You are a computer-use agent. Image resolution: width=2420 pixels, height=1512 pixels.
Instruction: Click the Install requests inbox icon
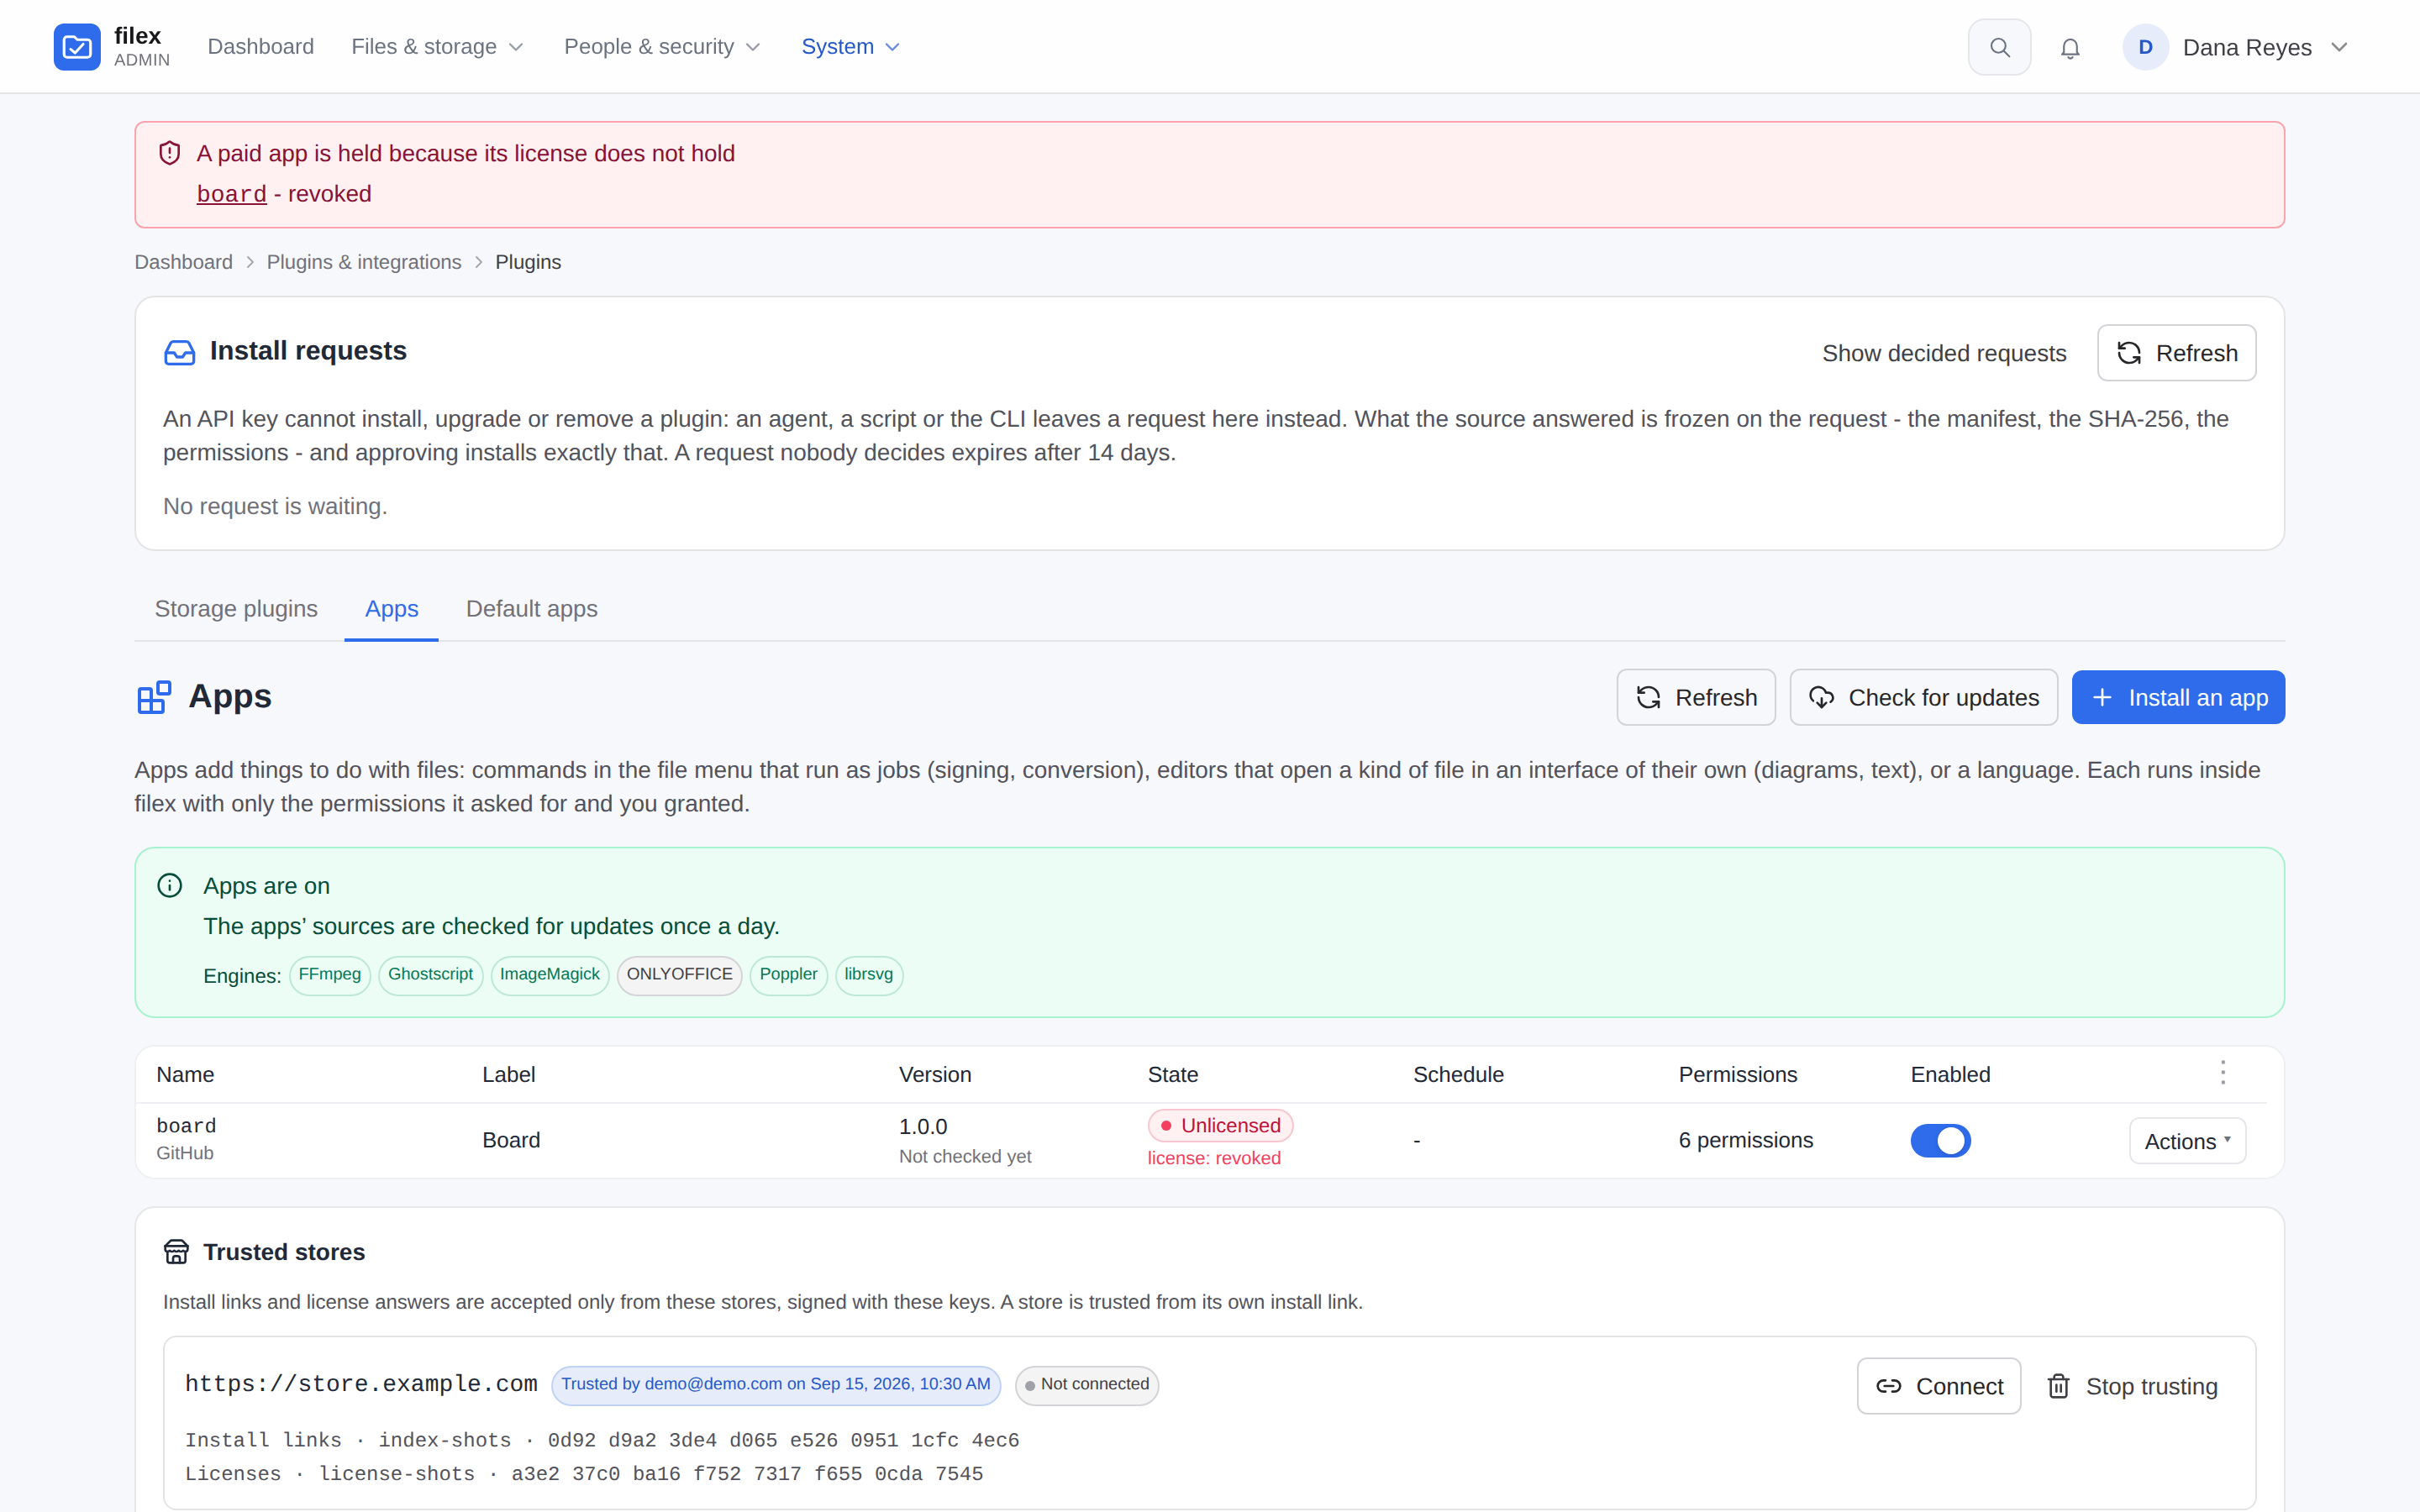[180, 352]
